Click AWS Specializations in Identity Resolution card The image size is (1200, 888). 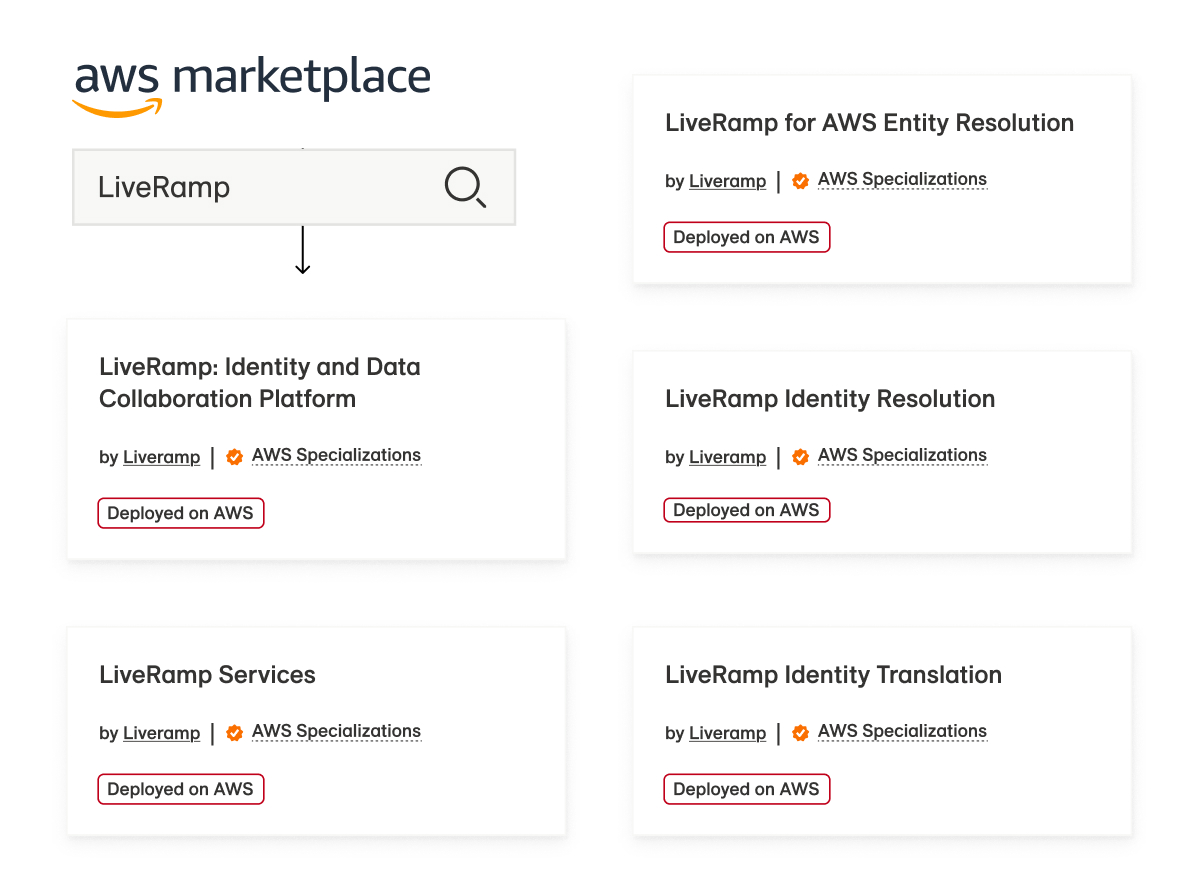pos(902,456)
